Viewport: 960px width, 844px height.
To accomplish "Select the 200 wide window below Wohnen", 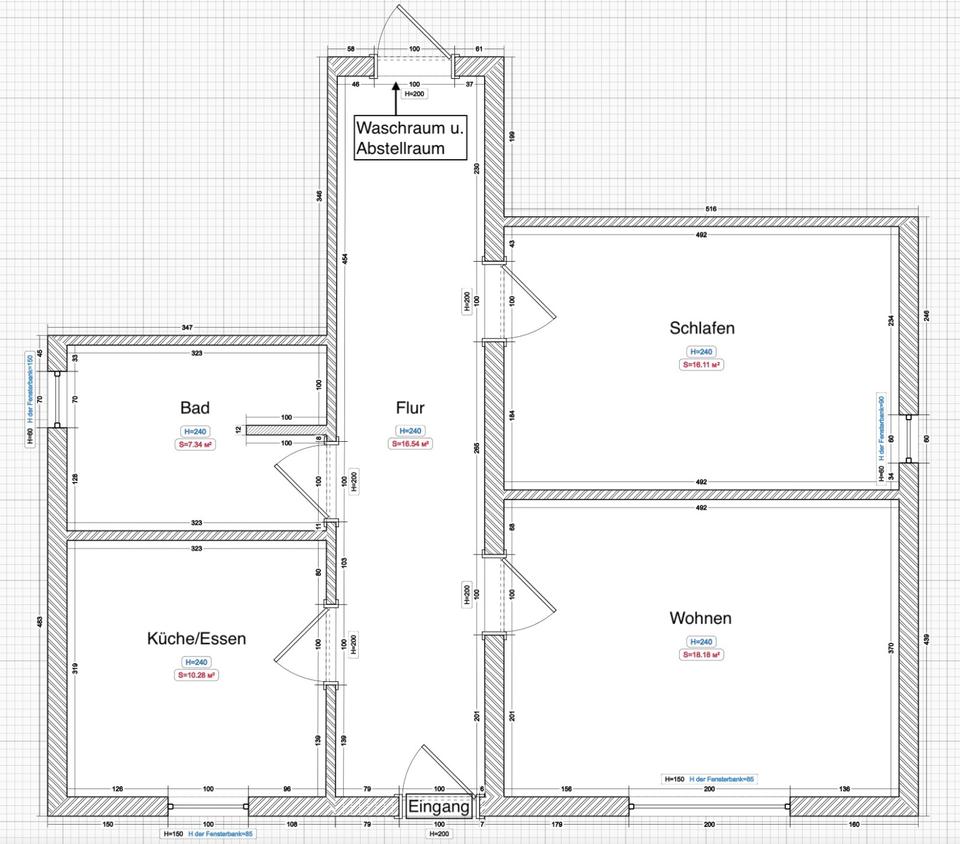I will click(709, 804).
